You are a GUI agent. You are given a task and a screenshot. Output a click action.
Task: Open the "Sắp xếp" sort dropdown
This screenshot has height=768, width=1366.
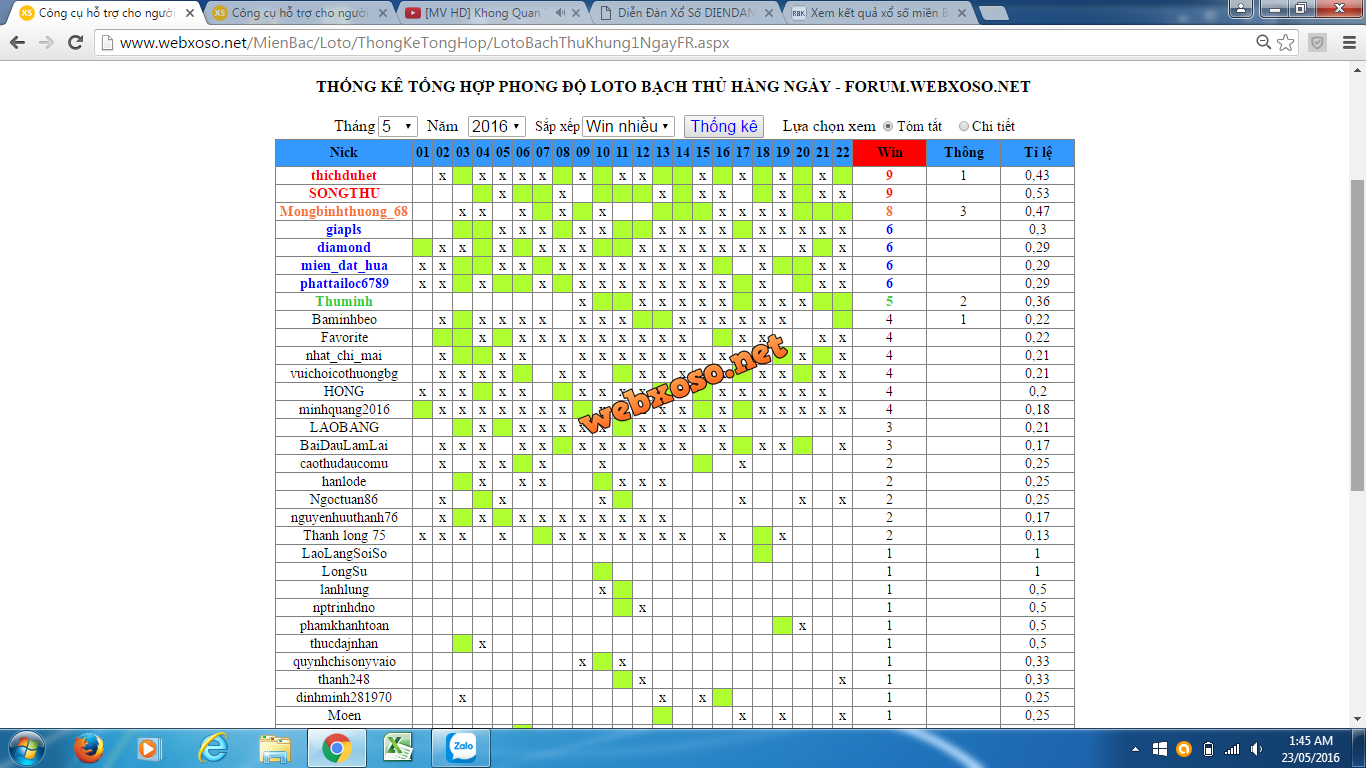[x=628, y=126]
